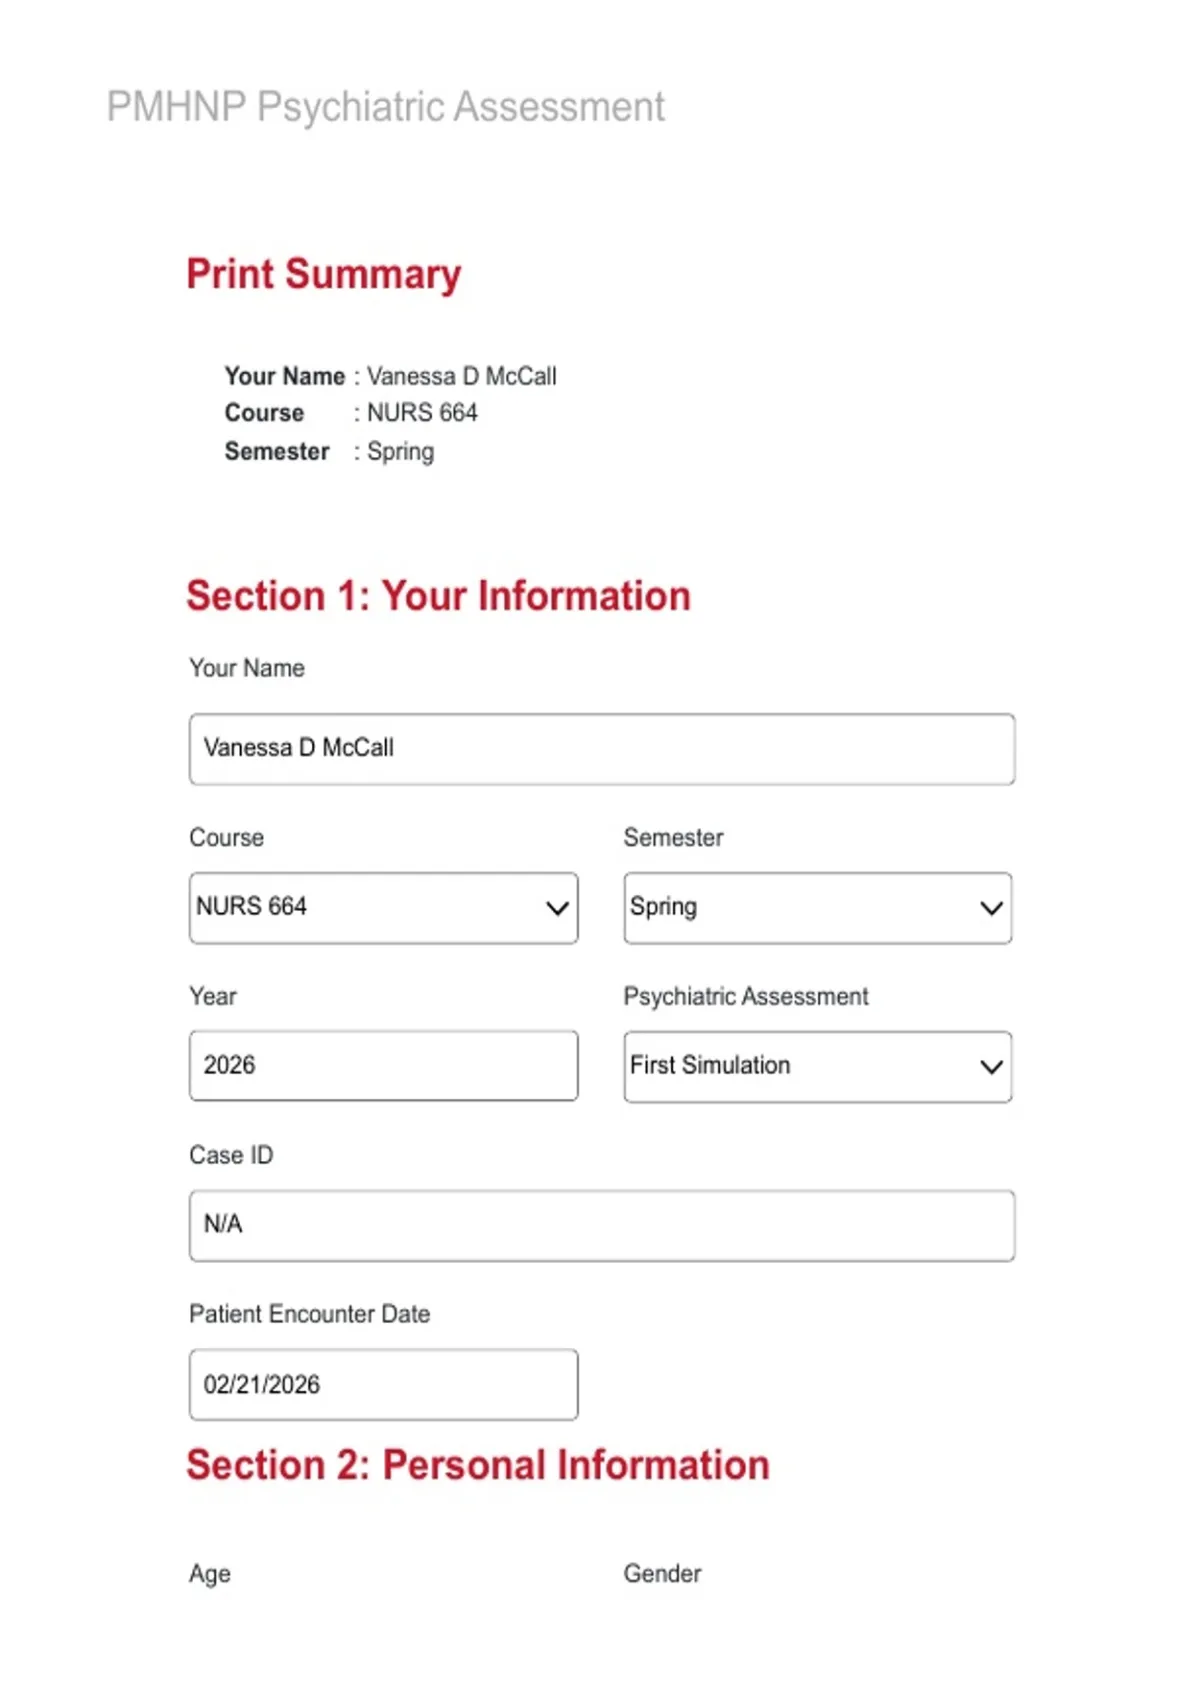Click the Patient Encounter Date label
1200x1700 pixels.
pyautogui.click(x=310, y=1314)
